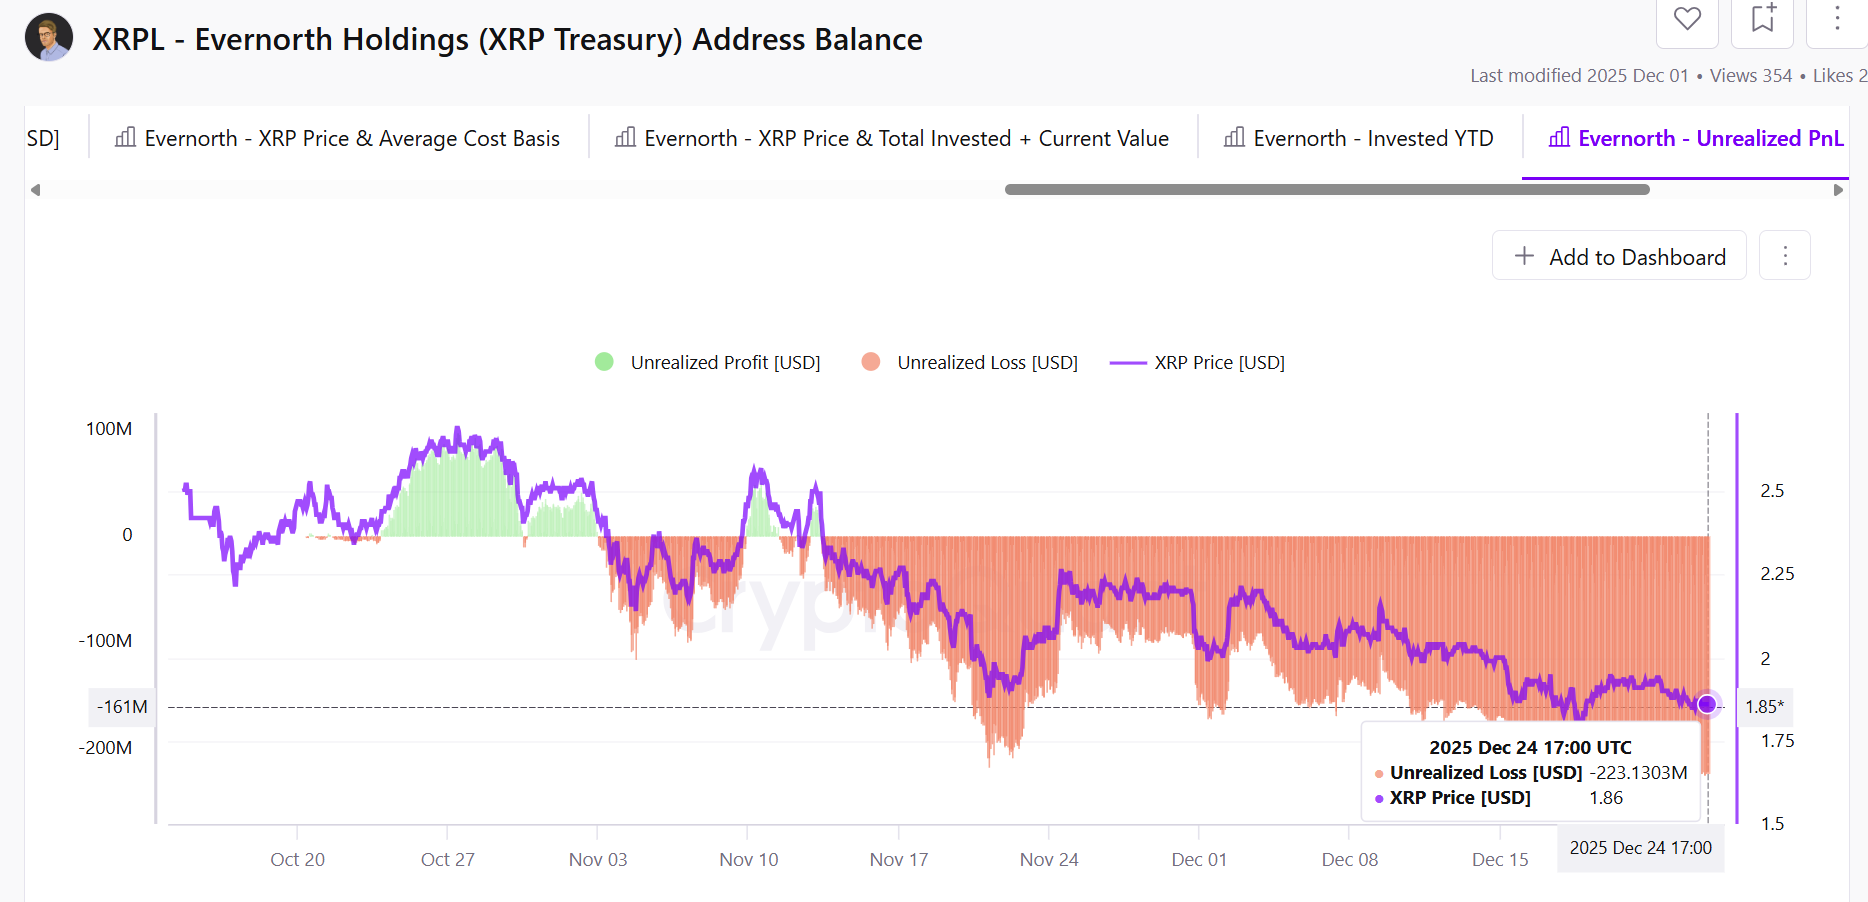
Task: Click the purple XRP price data point marker
Action: 1707,704
